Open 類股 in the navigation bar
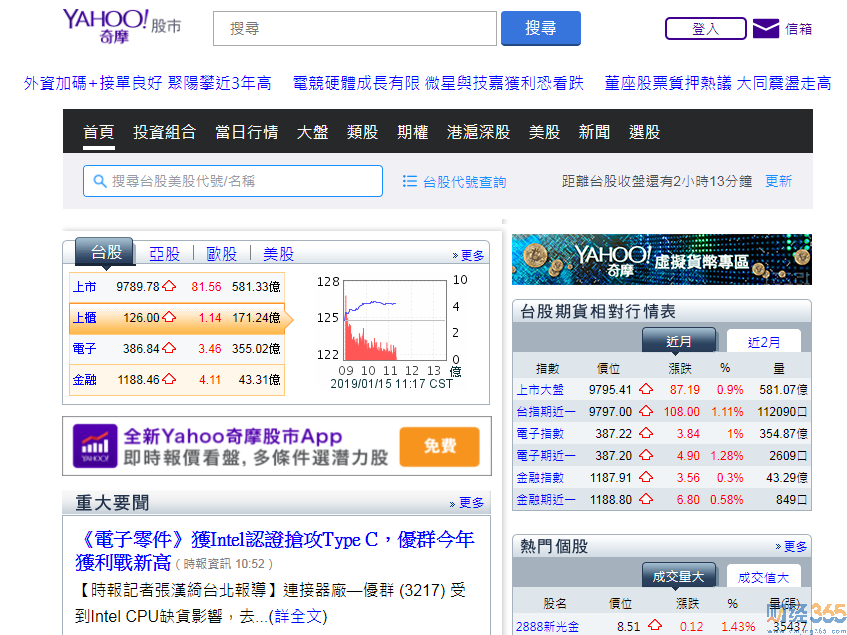Image resolution: width=847 pixels, height=635 pixels. click(x=362, y=132)
